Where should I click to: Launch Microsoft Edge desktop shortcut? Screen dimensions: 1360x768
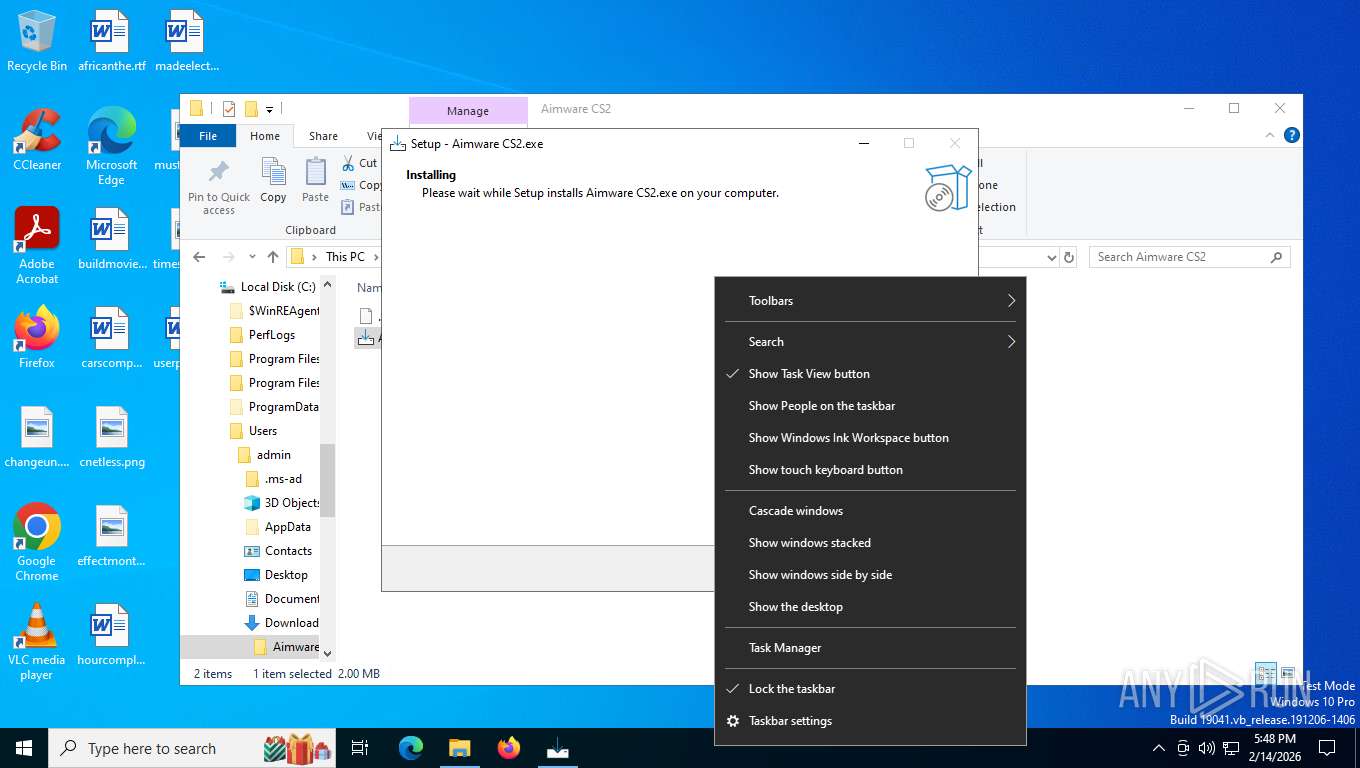tap(111, 146)
